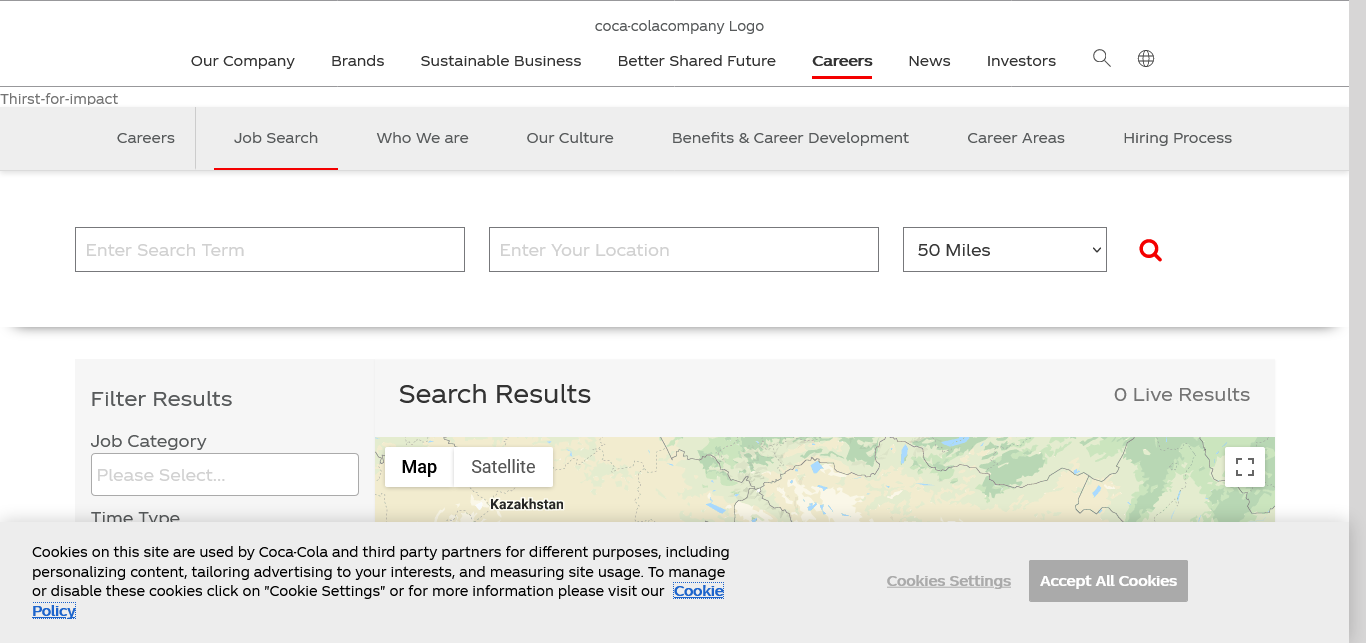The width and height of the screenshot is (1366, 643).
Task: Open the globe language selector icon
Action: click(x=1146, y=58)
